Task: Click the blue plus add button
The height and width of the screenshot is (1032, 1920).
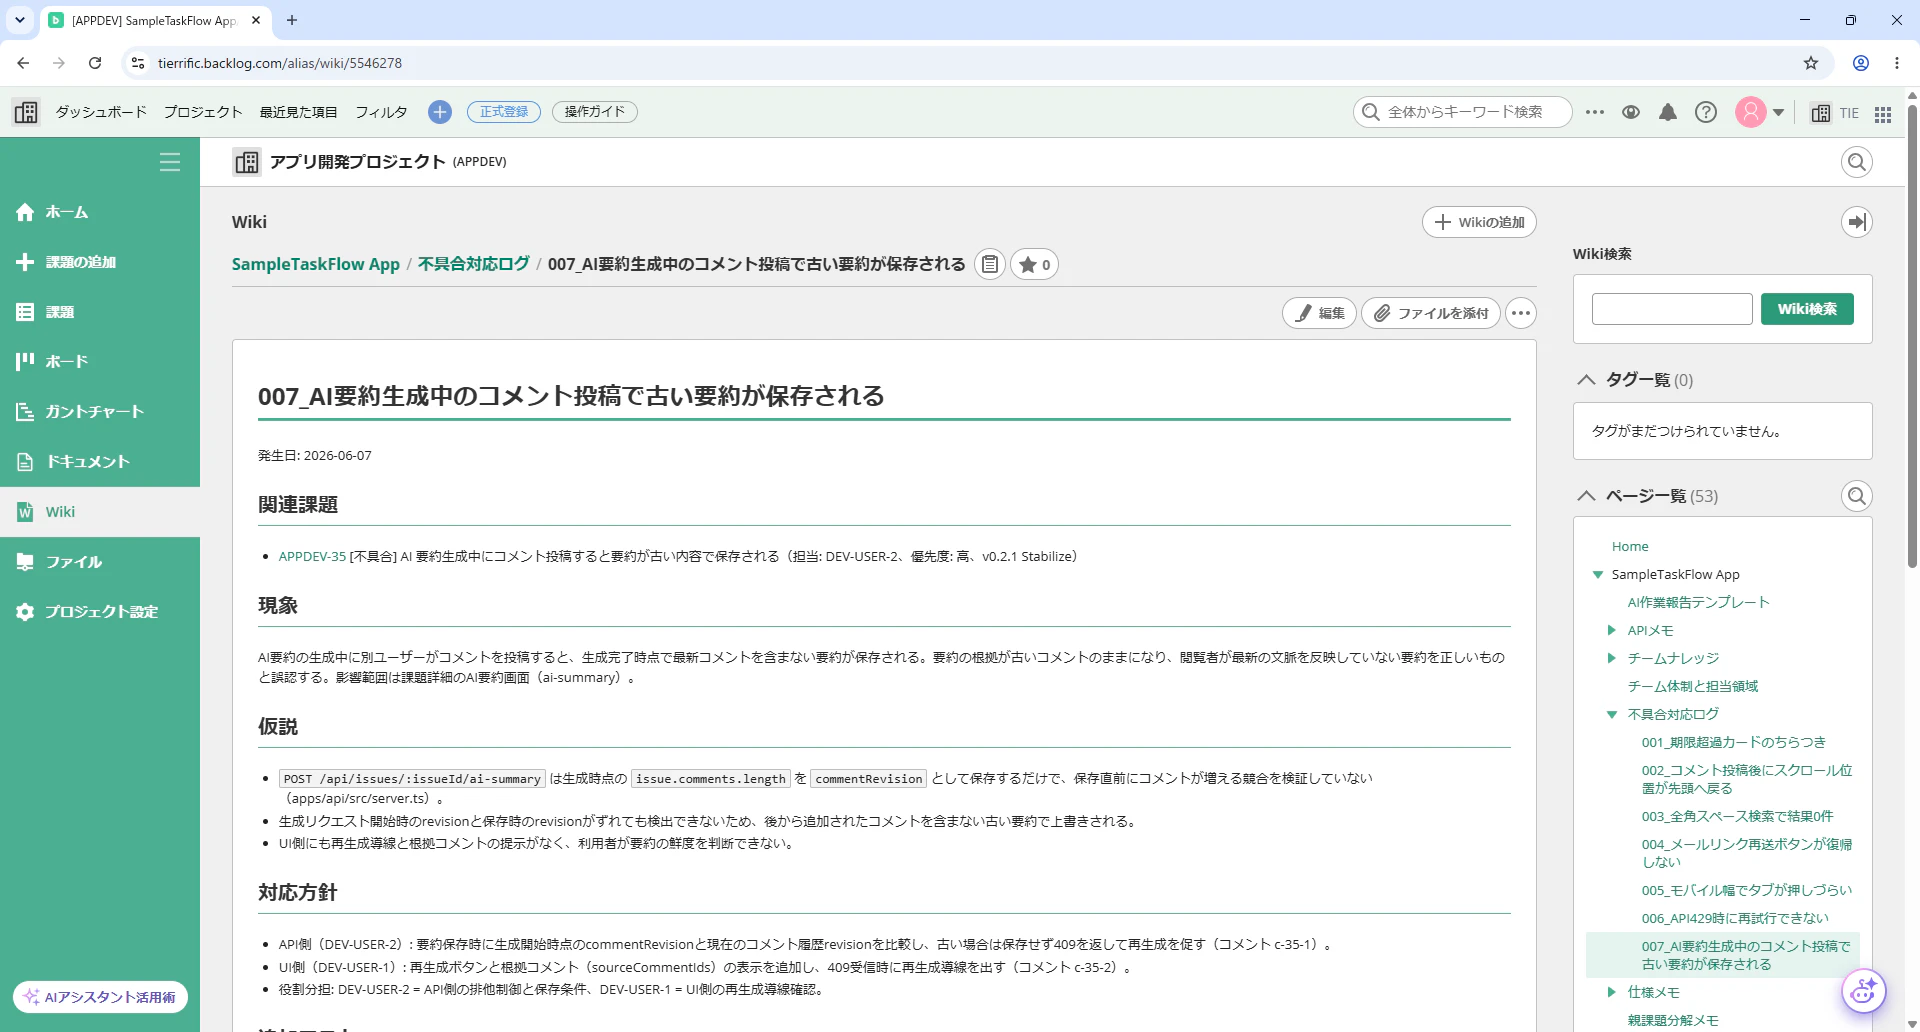Action: click(440, 112)
